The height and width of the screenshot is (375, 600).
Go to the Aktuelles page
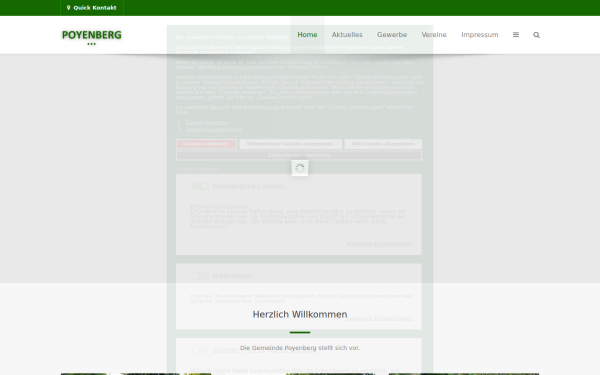tap(347, 35)
